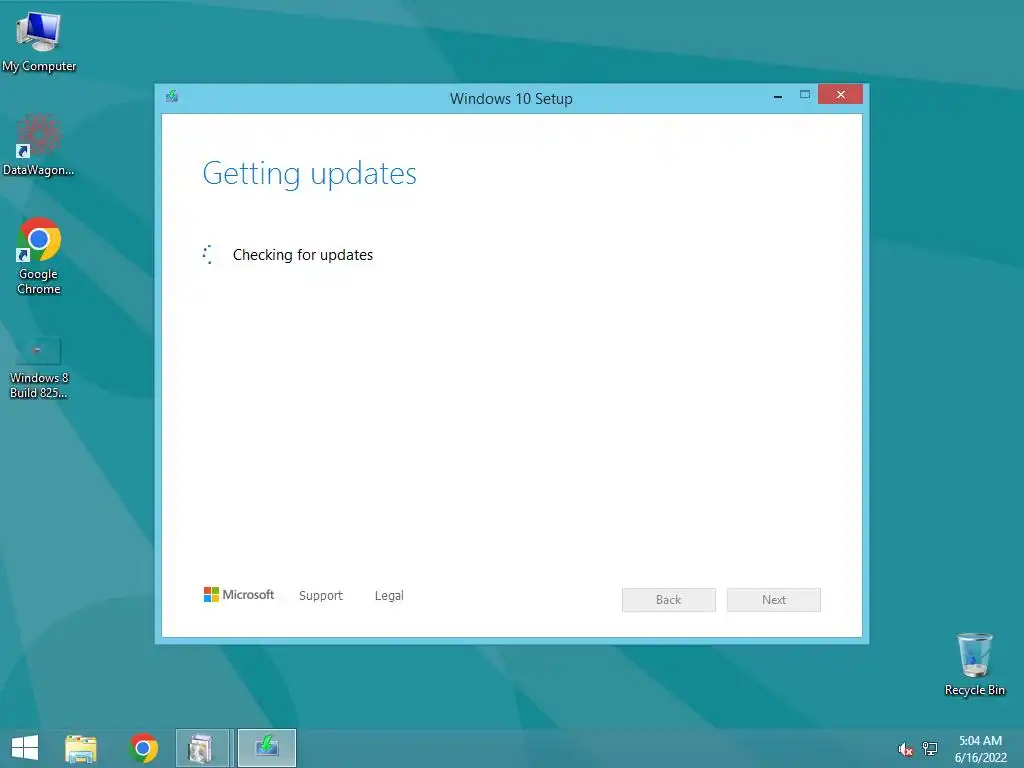The height and width of the screenshot is (768, 1024).
Task: Open File Explorer from the taskbar
Action: coord(81,748)
